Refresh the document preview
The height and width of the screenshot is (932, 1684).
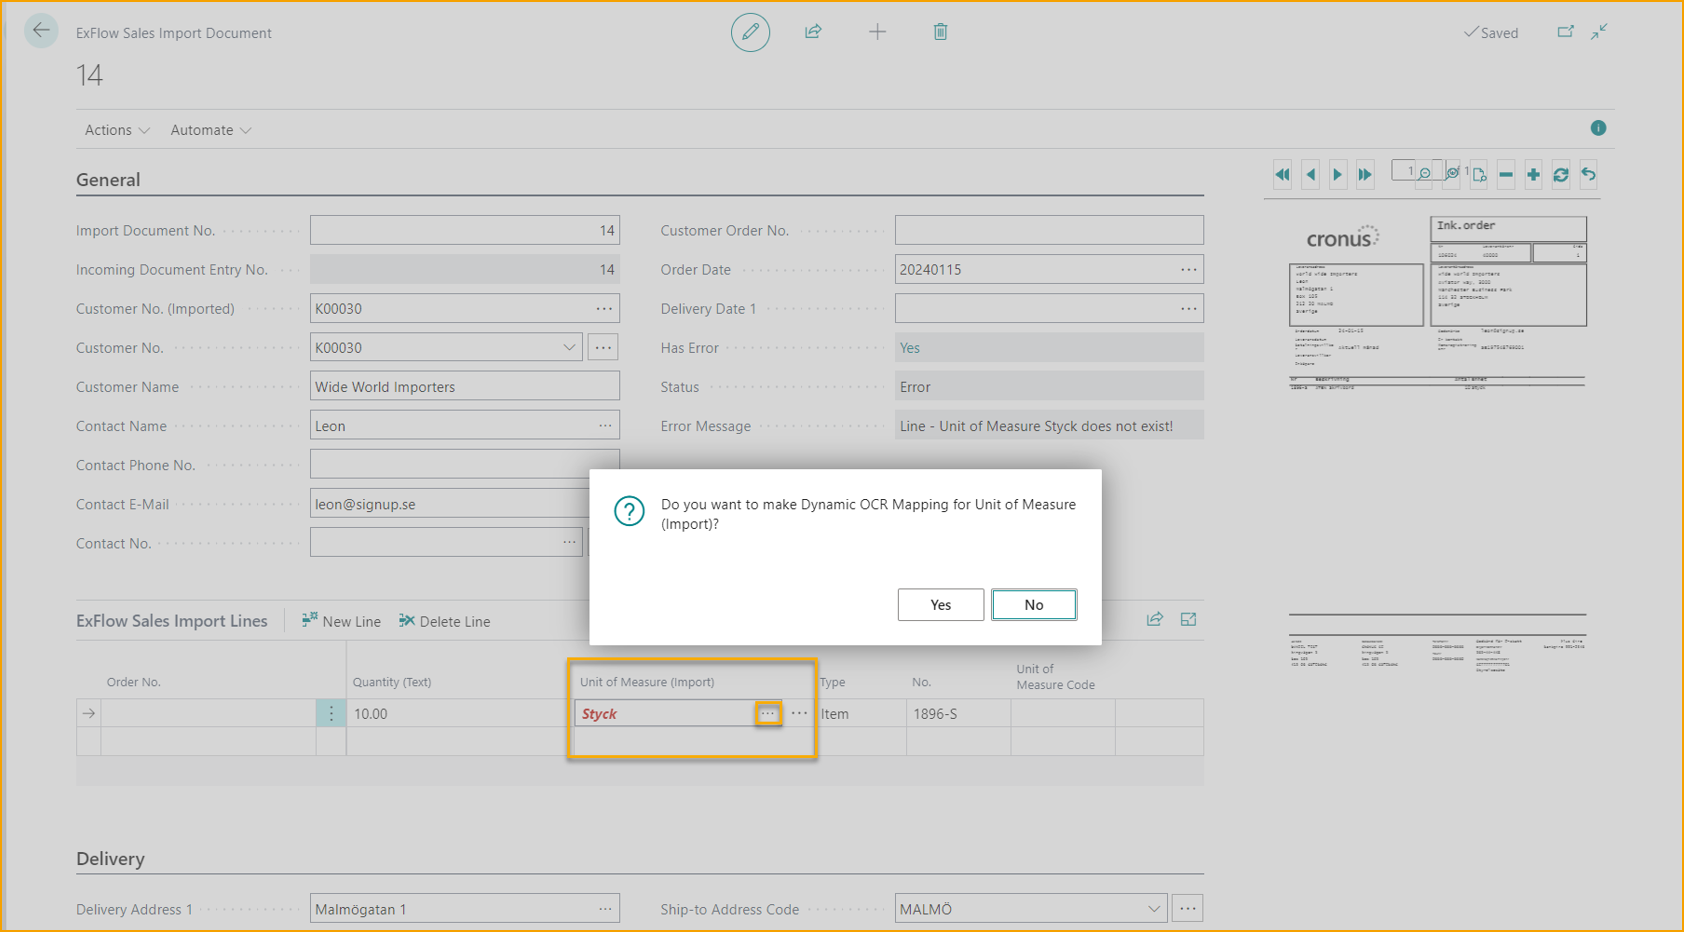point(1560,175)
